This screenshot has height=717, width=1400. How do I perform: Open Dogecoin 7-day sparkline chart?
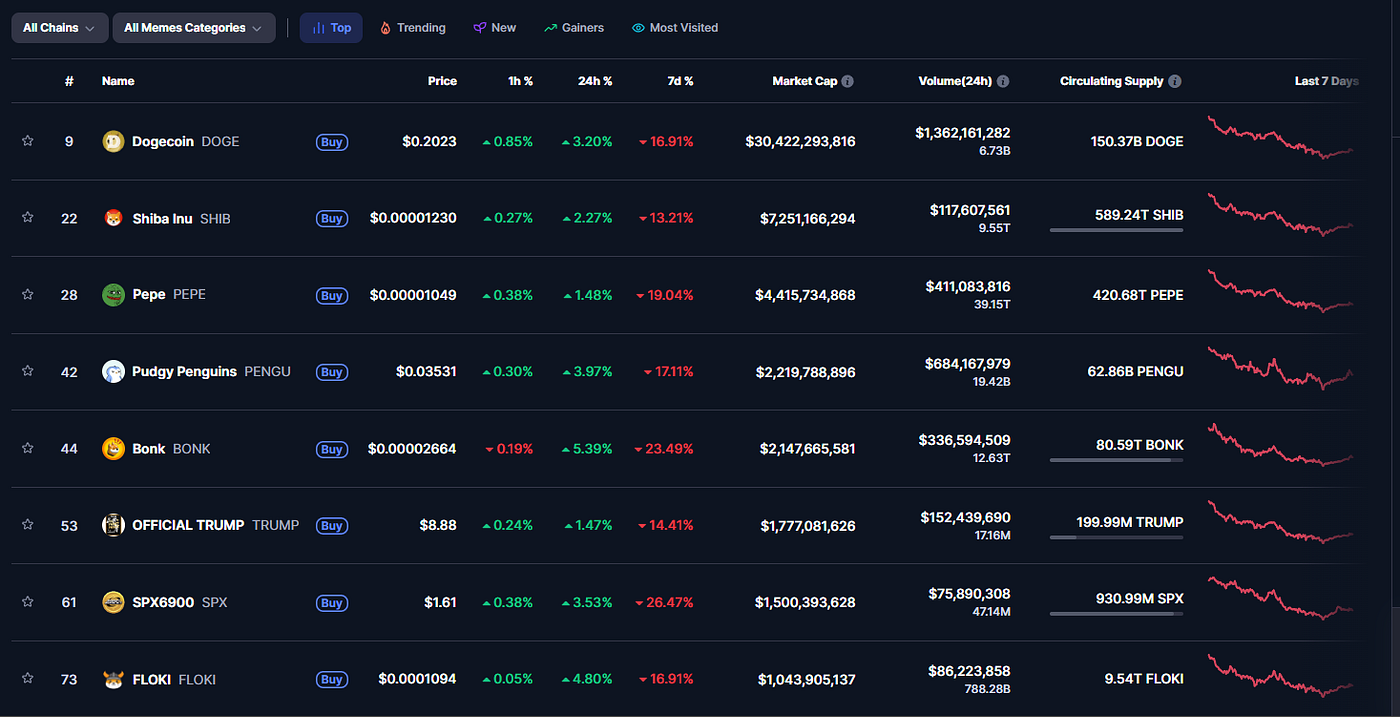(1282, 138)
